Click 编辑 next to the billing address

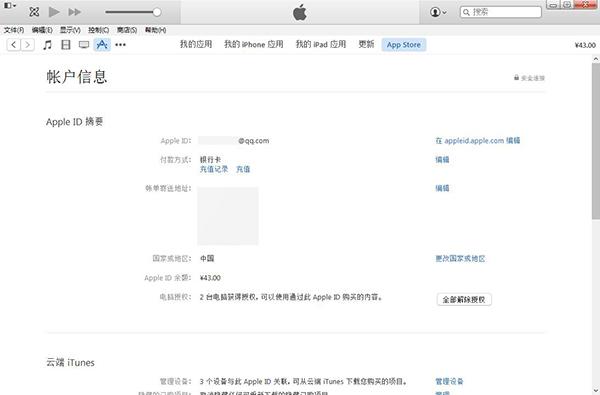coord(442,188)
